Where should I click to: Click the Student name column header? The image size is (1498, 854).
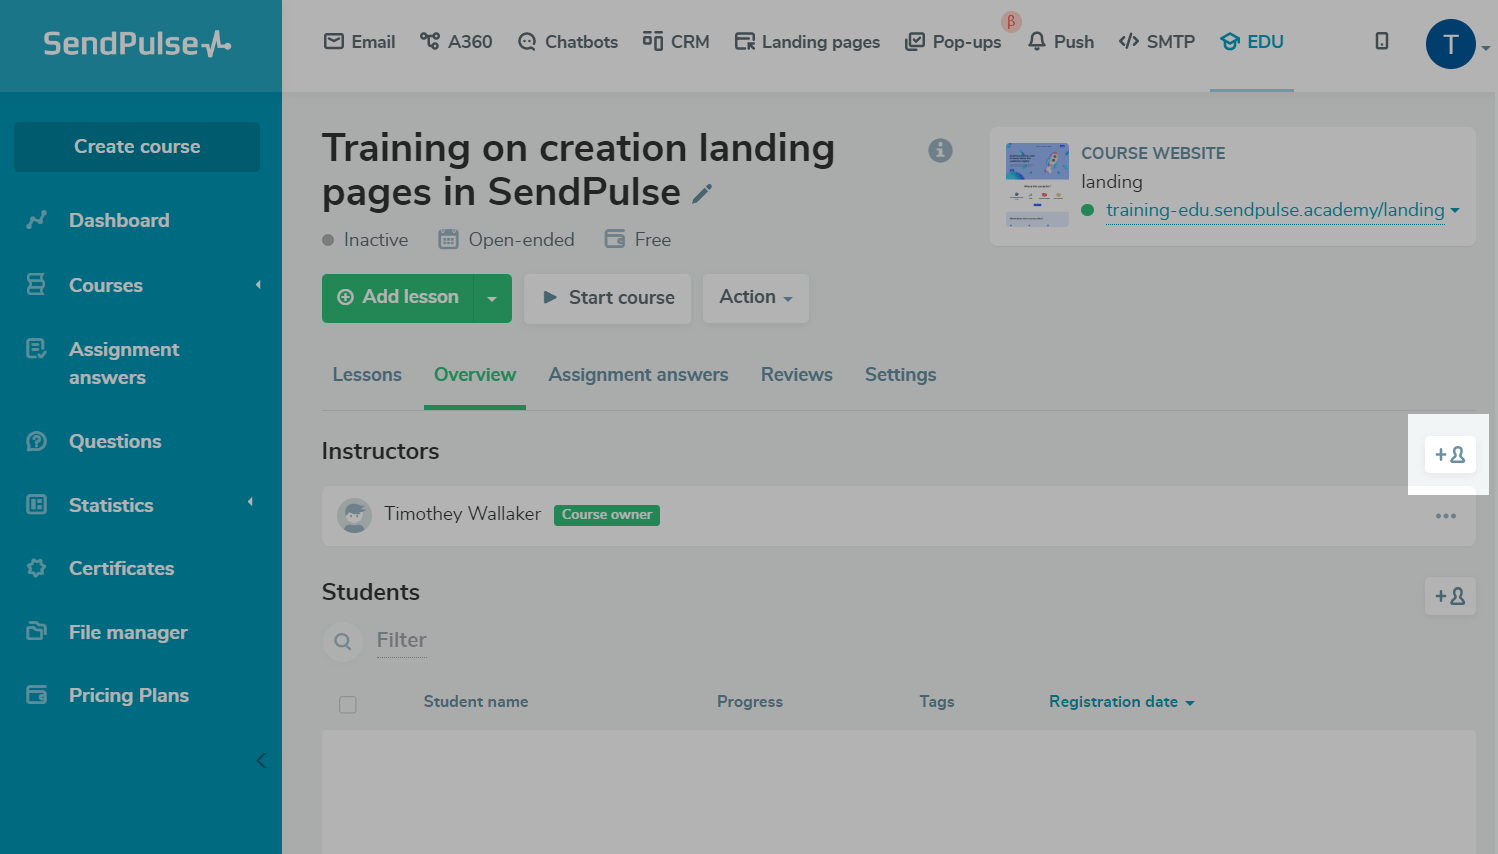[x=476, y=702]
